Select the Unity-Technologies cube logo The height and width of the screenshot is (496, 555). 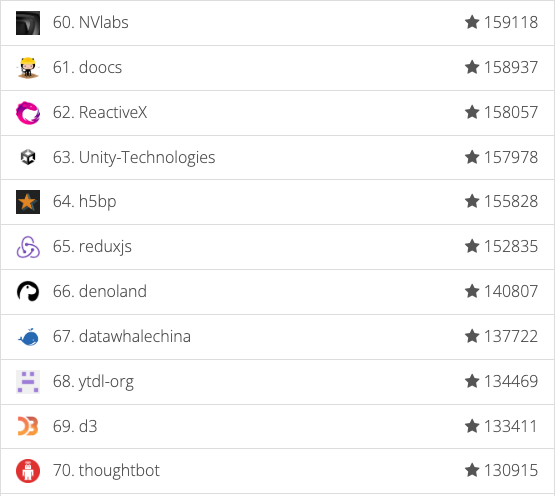[28, 157]
